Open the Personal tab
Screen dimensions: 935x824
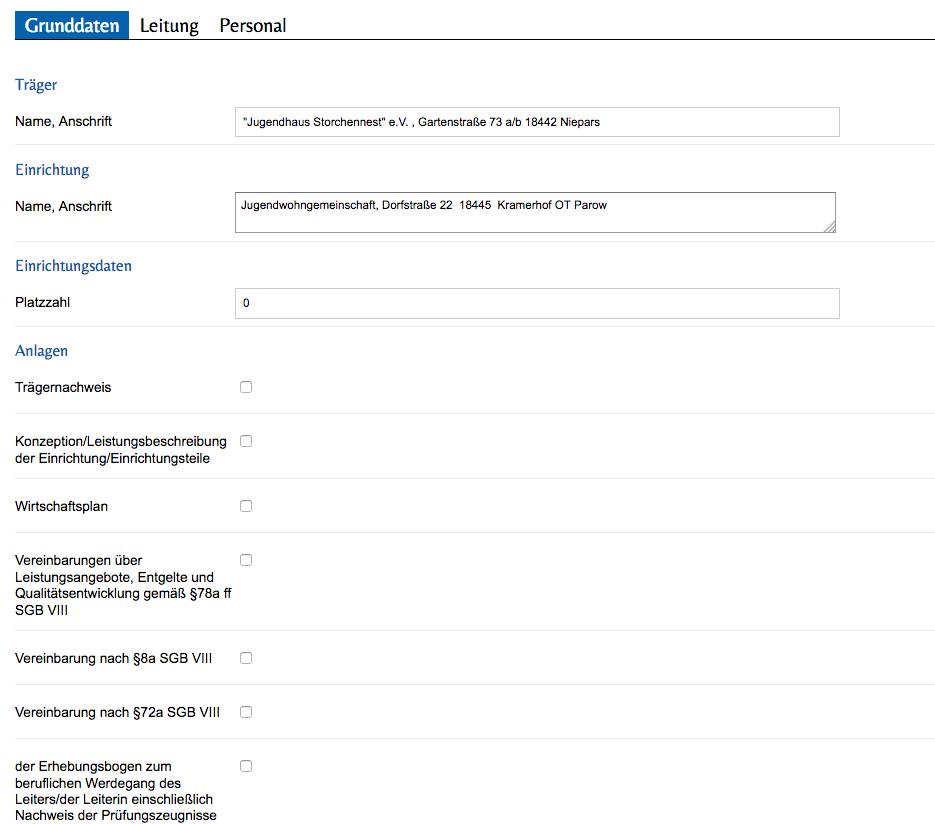pos(253,26)
